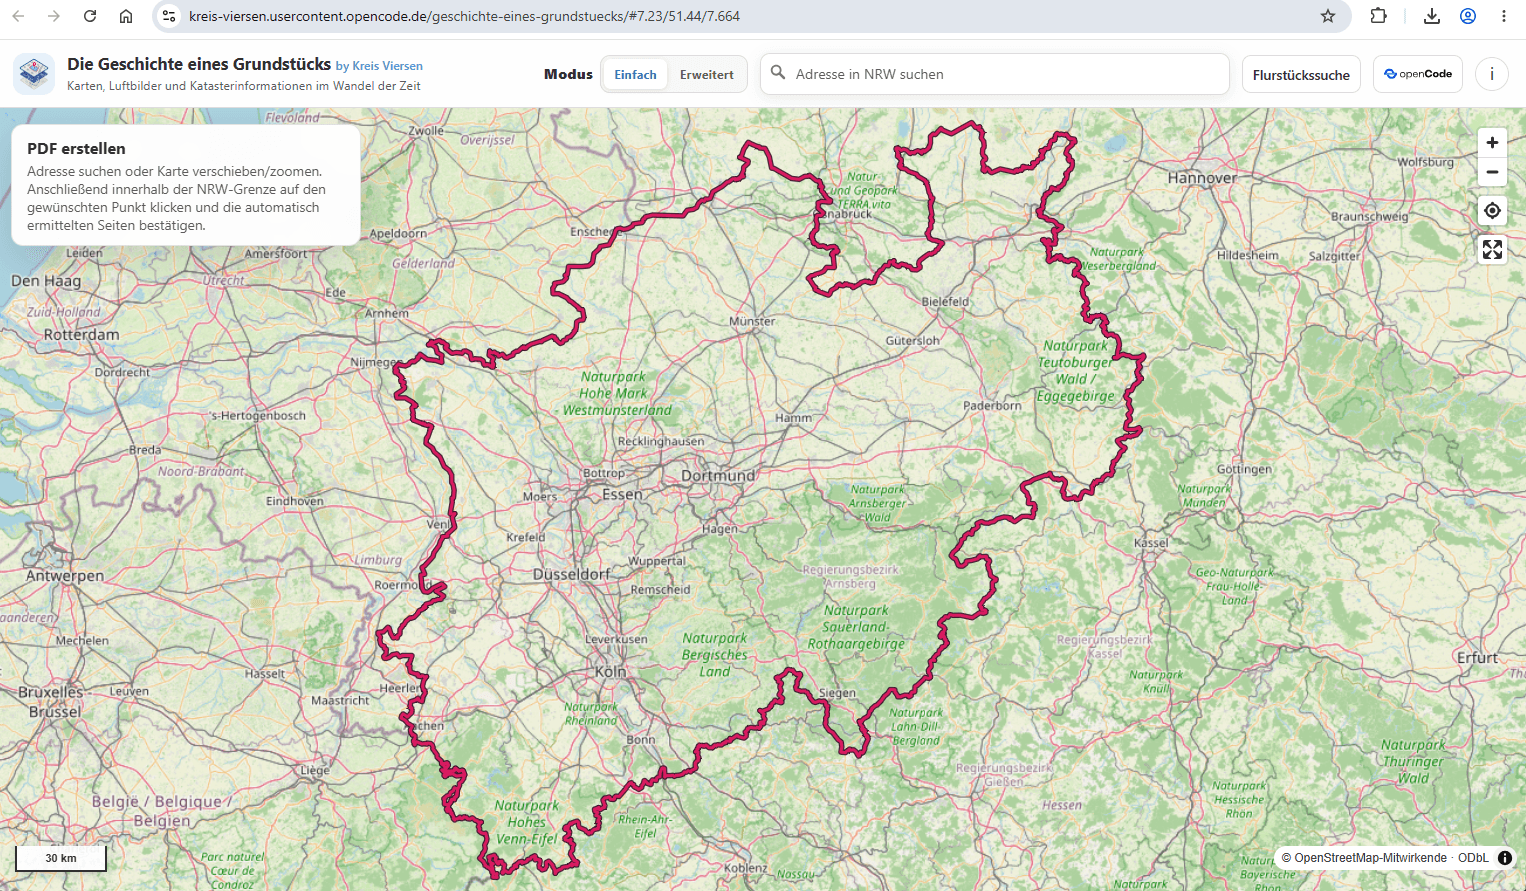Focus the Adresse in NRW suchen field
Image resolution: width=1526 pixels, height=891 pixels.
click(995, 74)
